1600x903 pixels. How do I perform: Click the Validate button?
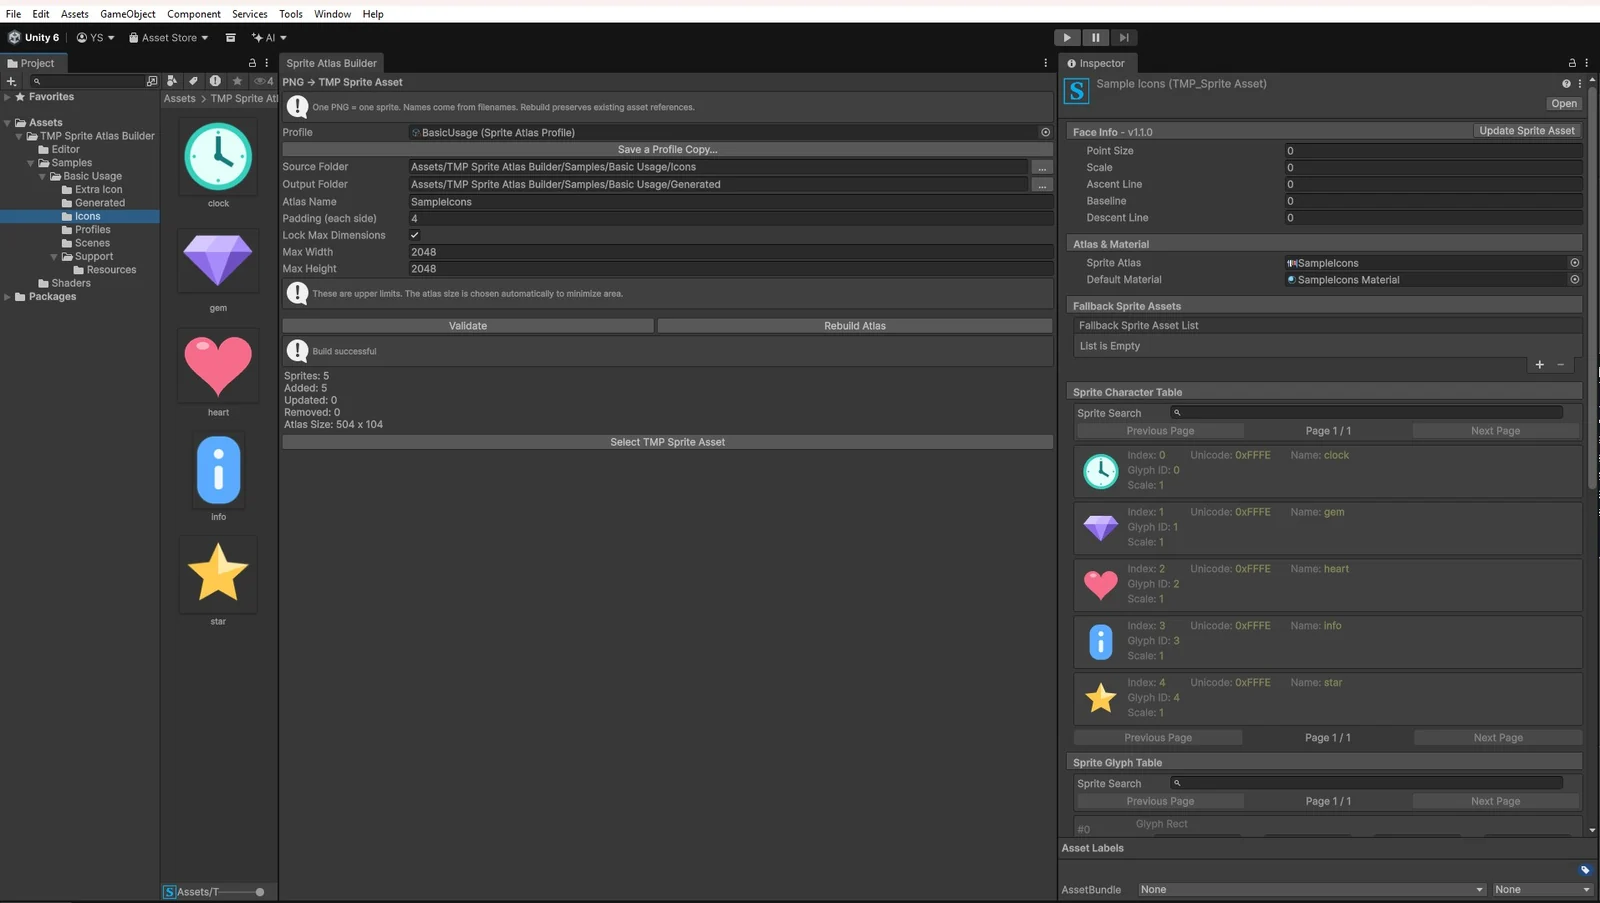[468, 326]
